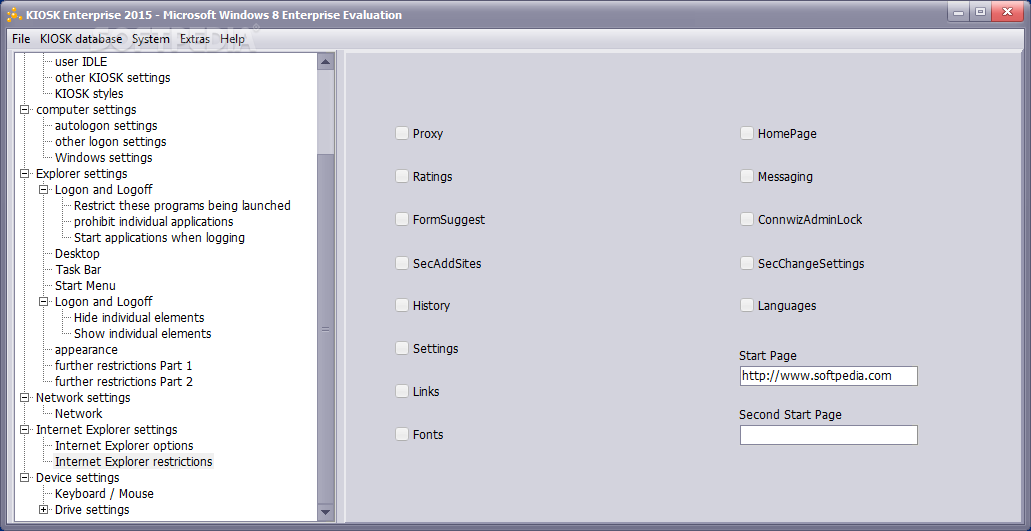Open appearance settings
This screenshot has height=531, width=1031.
point(86,350)
